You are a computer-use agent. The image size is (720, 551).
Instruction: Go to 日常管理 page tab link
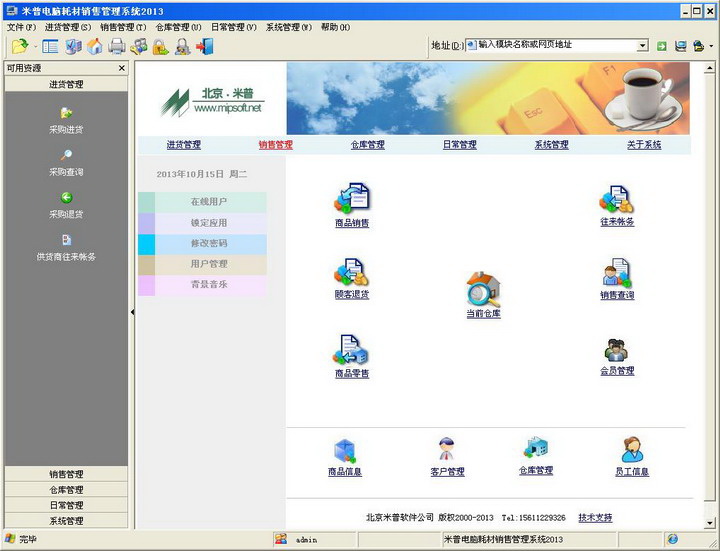(459, 145)
